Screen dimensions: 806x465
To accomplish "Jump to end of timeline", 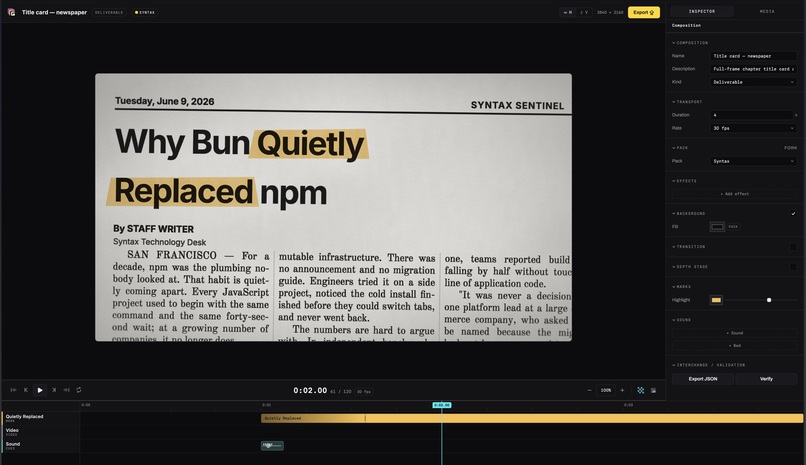I will pos(66,390).
